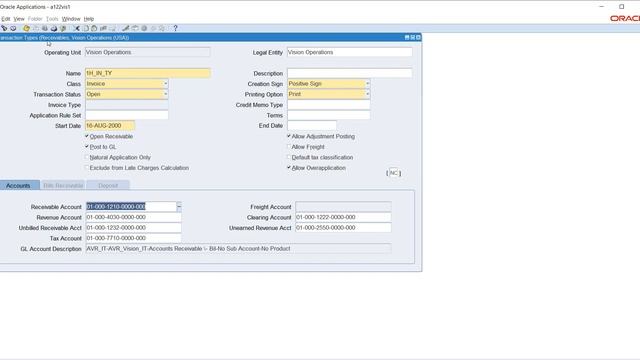This screenshot has width=640, height=360.
Task: Click the Switch Responsibilities toolbar icon
Action: coord(44,28)
